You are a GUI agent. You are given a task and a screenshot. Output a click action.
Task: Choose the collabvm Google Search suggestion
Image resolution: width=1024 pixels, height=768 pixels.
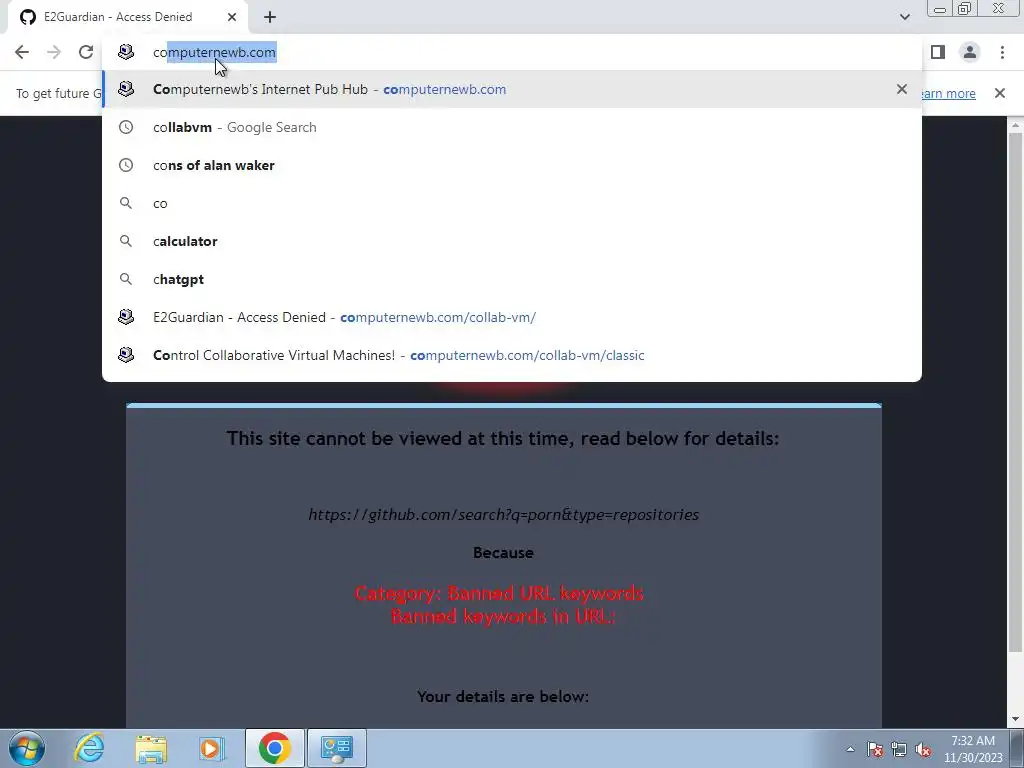point(512,127)
